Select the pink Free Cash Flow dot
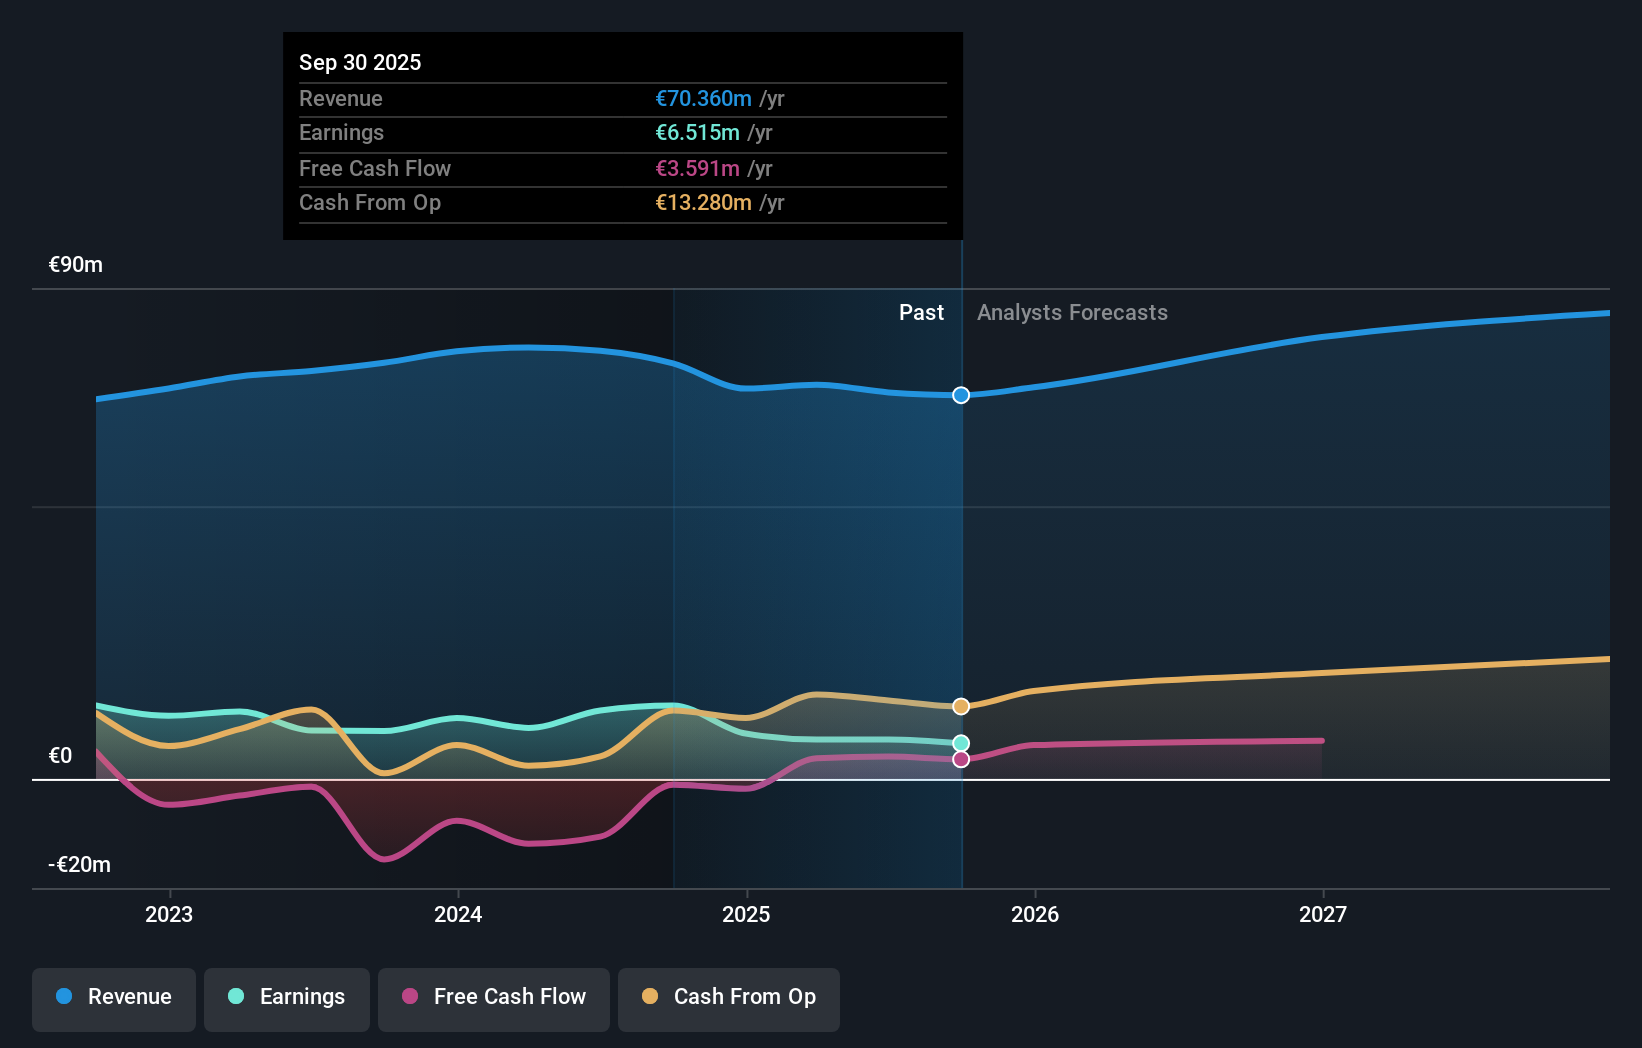1642x1048 pixels. click(410, 997)
